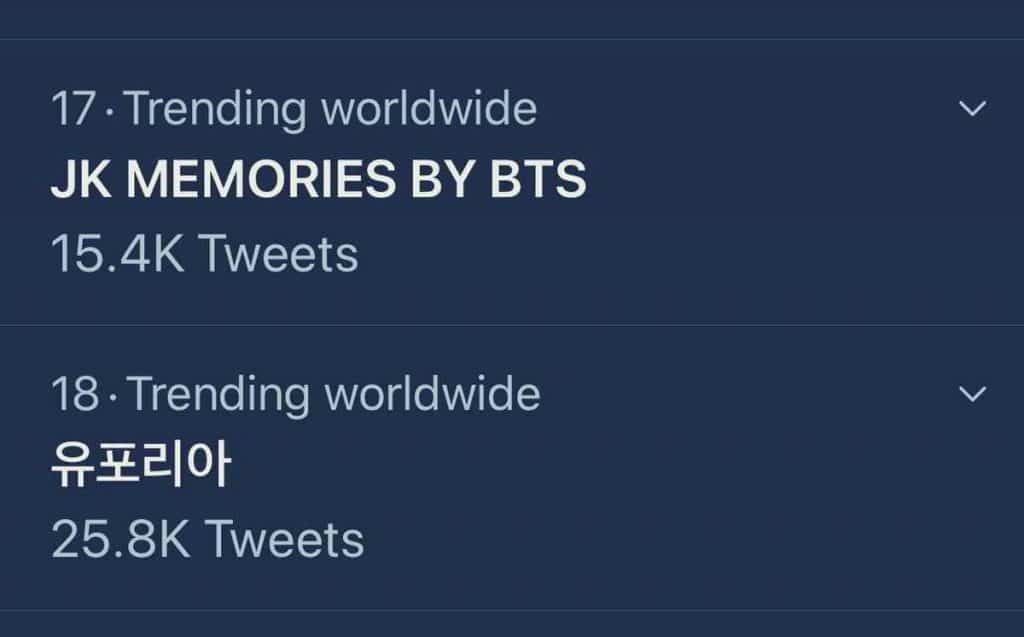Screen dimensions: 1024x637
Task: Click "Trending worldwide" text above 유포리아
Action: (x=334, y=395)
